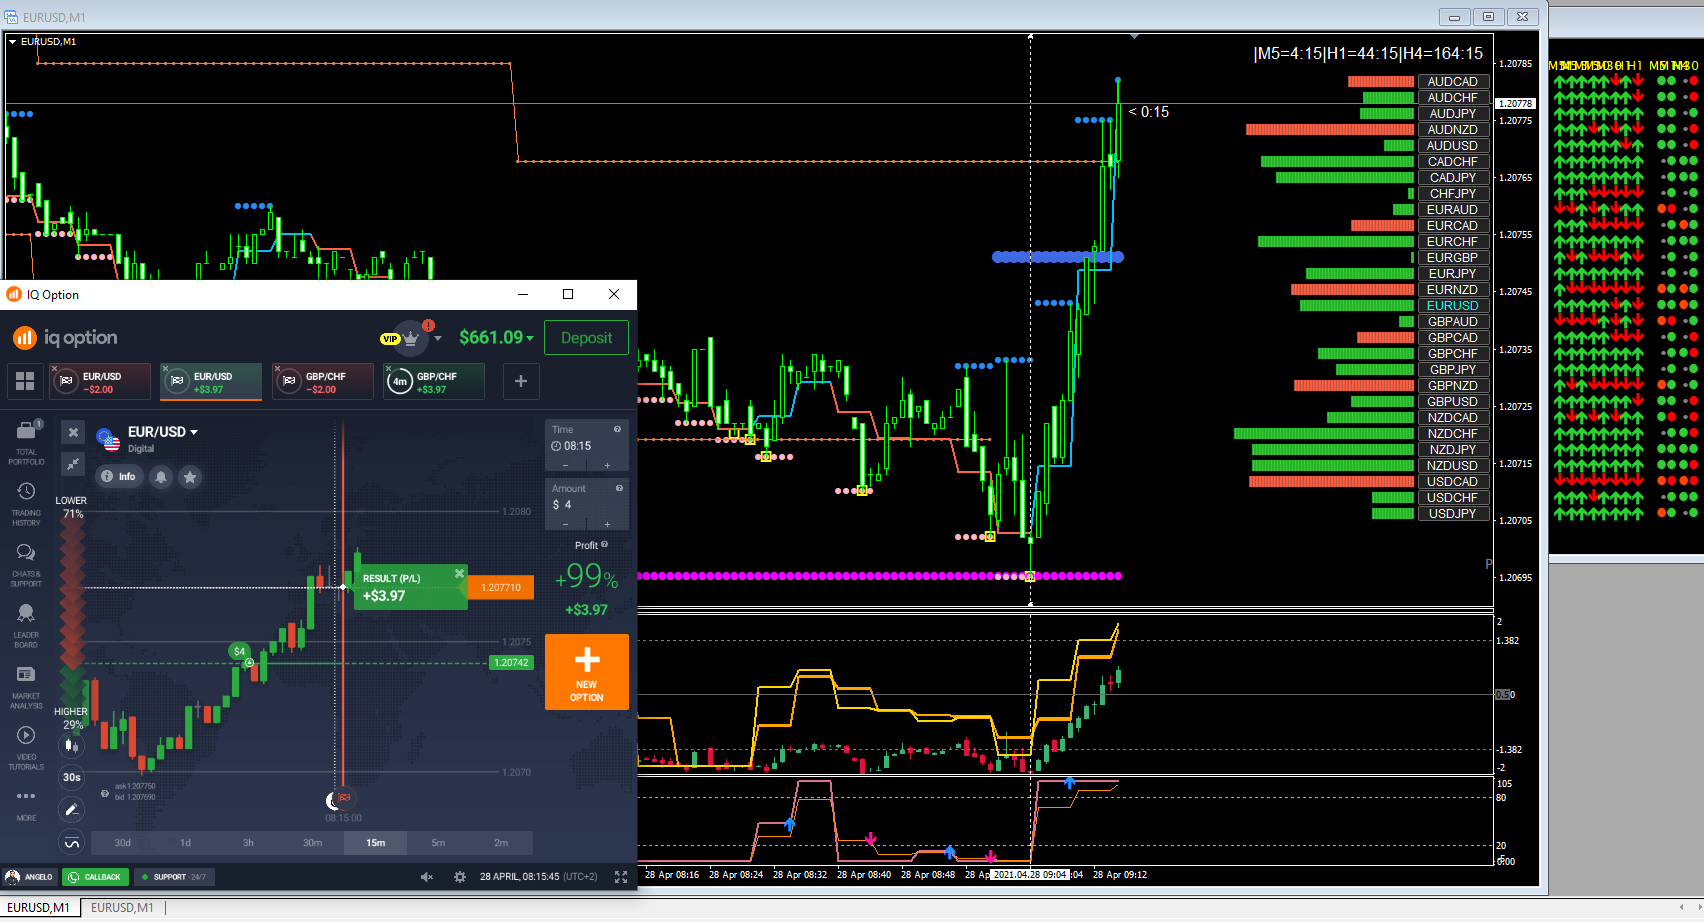This screenshot has height=922, width=1704.
Task: Open the 30s candle interval selector
Action: pyautogui.click(x=71, y=777)
